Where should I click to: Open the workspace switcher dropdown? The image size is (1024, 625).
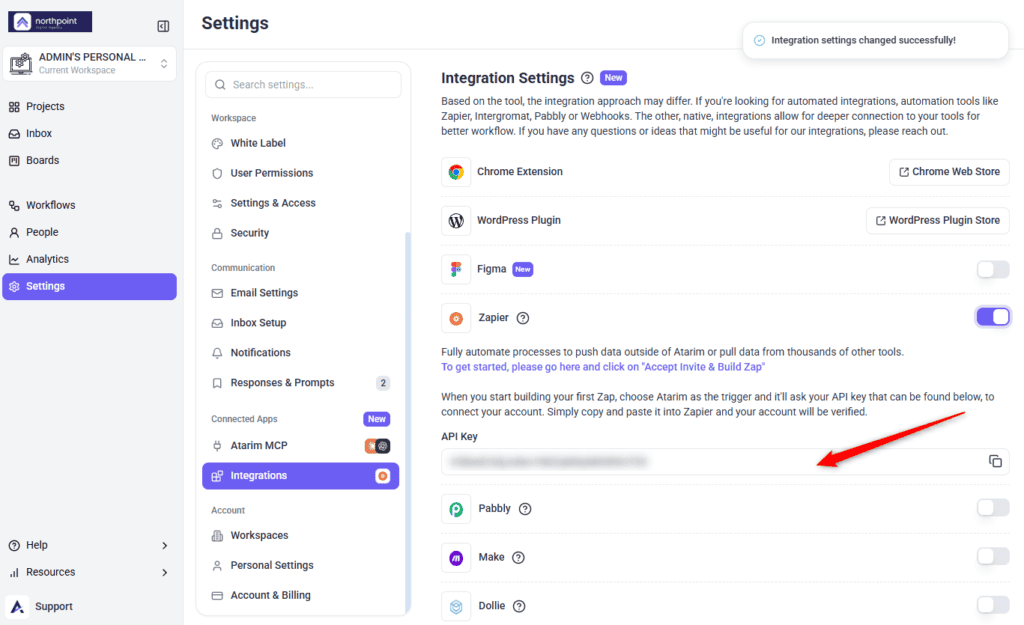click(x=89, y=63)
